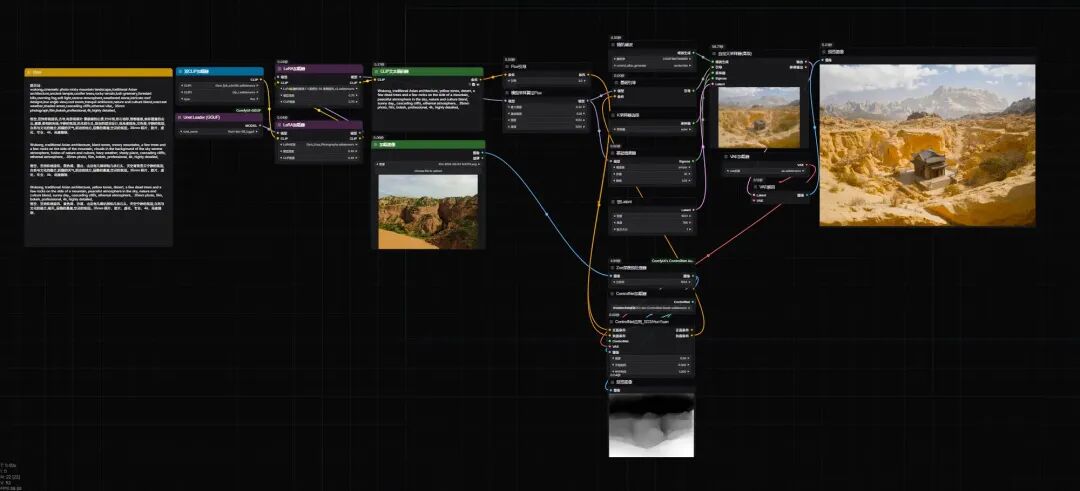The width and height of the screenshot is (1080, 491).
Task: Collapse the VAE loader node dot
Action: point(727,156)
